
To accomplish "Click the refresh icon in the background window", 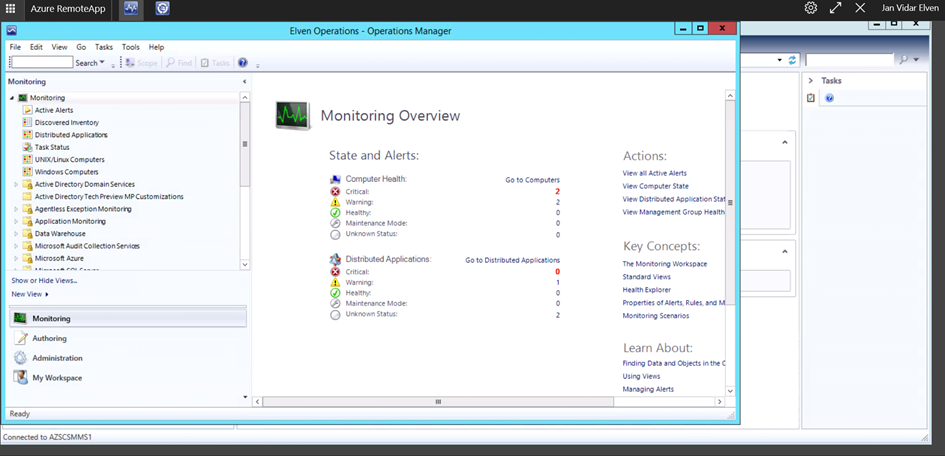I will point(793,60).
